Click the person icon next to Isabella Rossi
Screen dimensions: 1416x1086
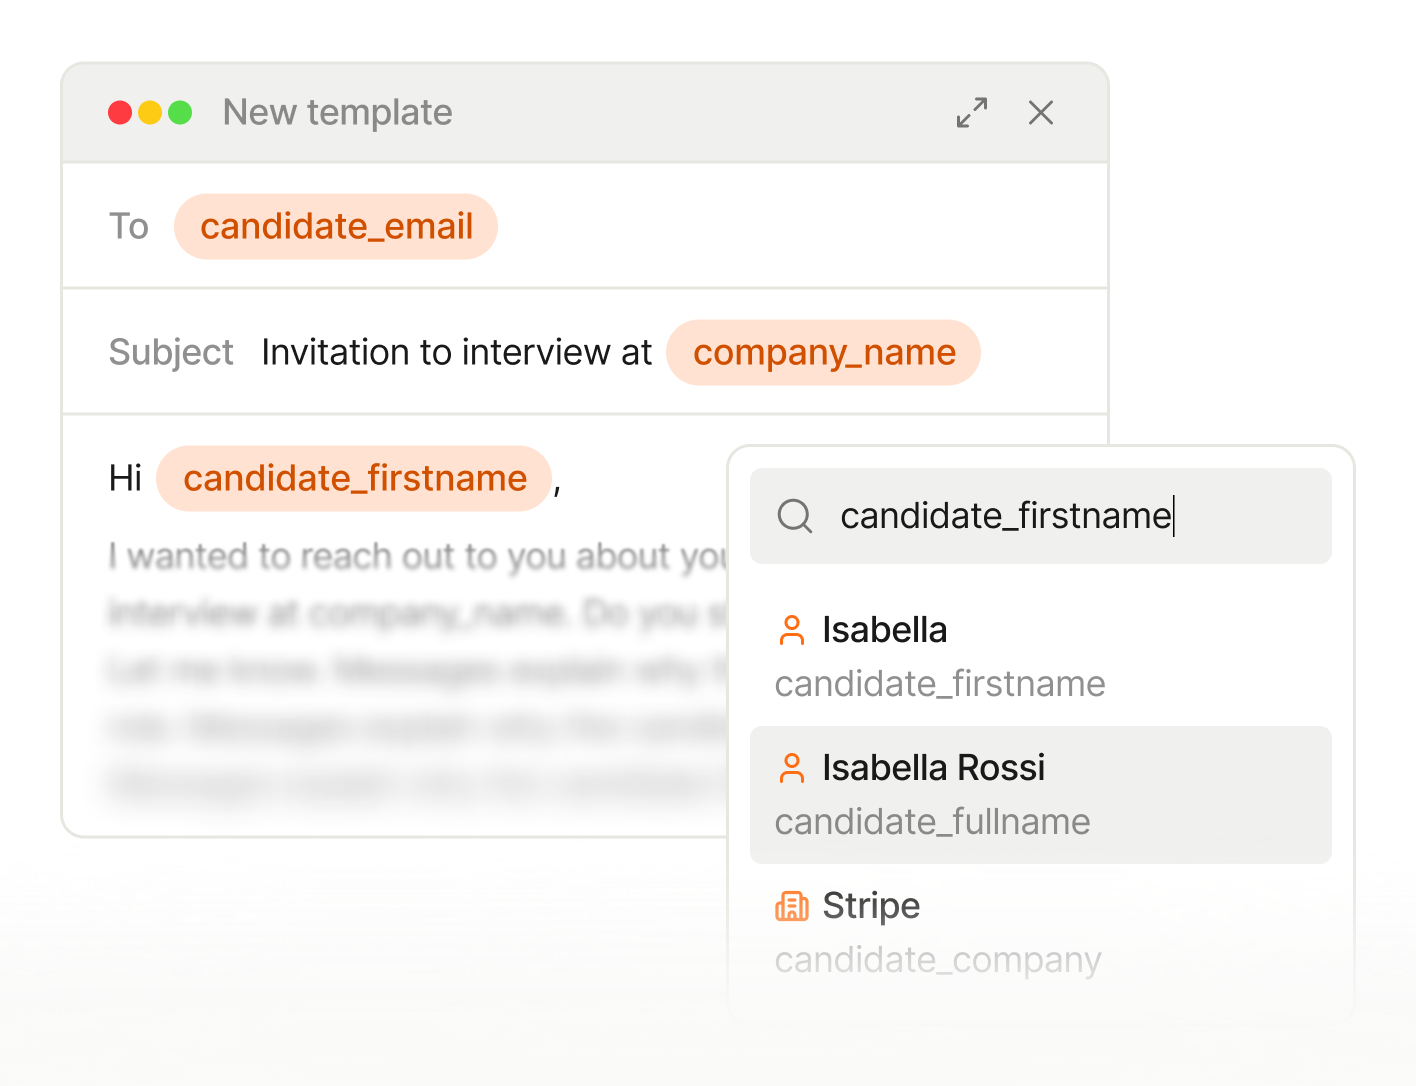[x=793, y=768]
